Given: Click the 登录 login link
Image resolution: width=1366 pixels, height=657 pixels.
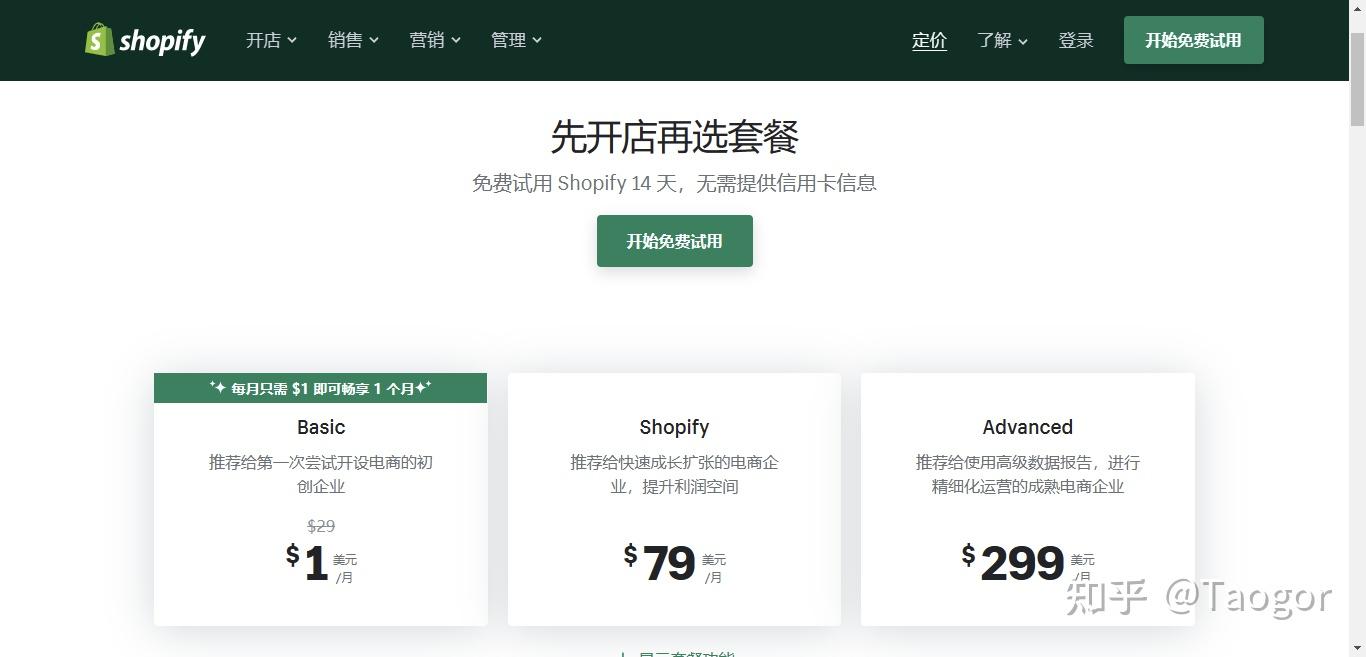Looking at the screenshot, I should [x=1076, y=40].
